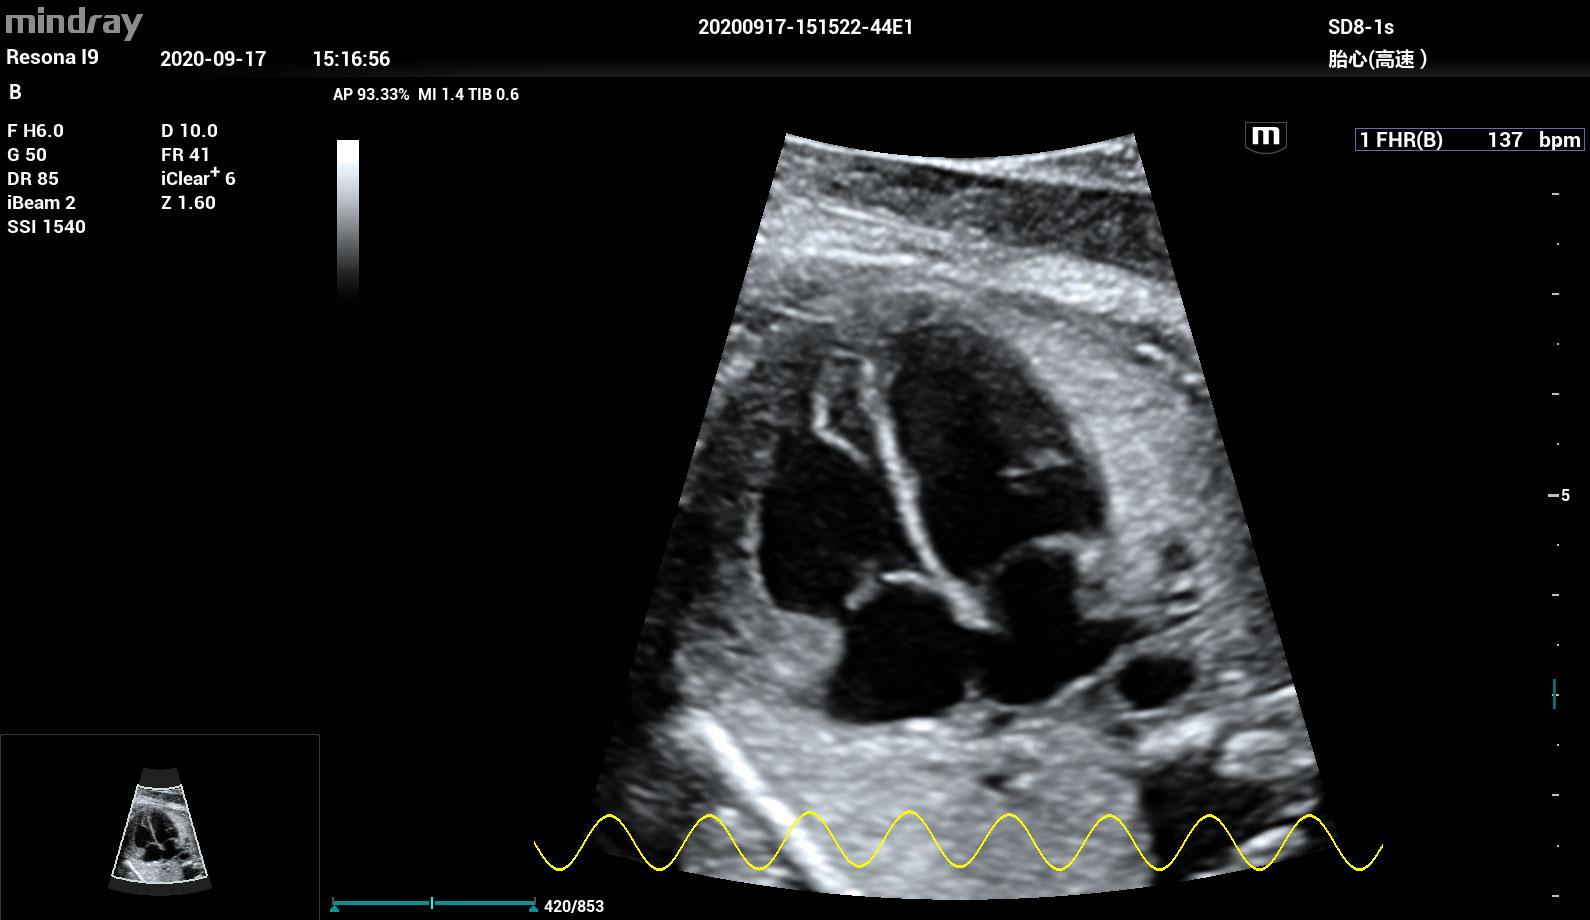Image resolution: width=1590 pixels, height=920 pixels.
Task: Click the grayscale map bar
Action: (x=348, y=220)
